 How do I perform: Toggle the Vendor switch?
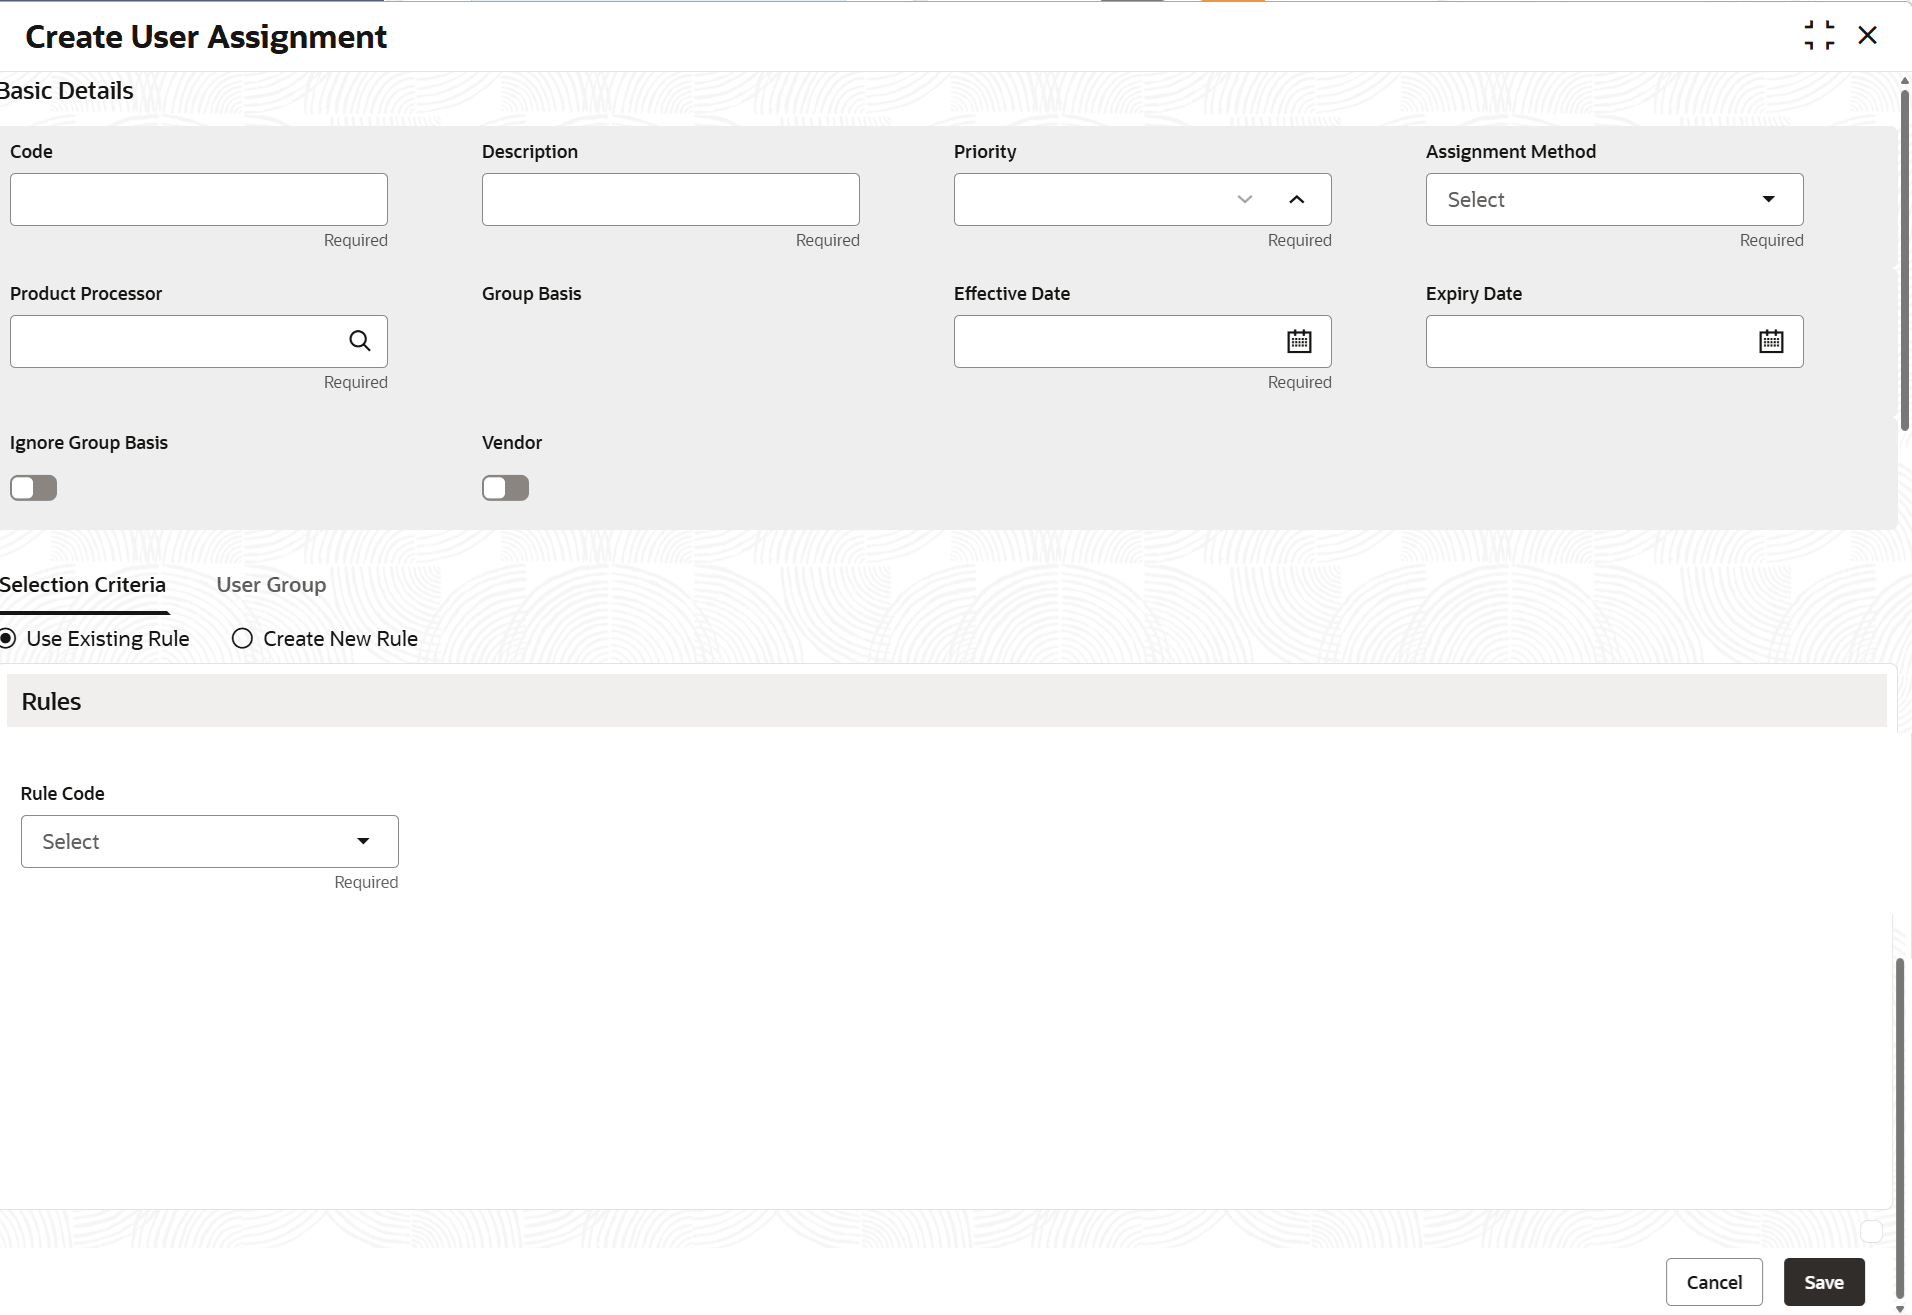tap(505, 488)
